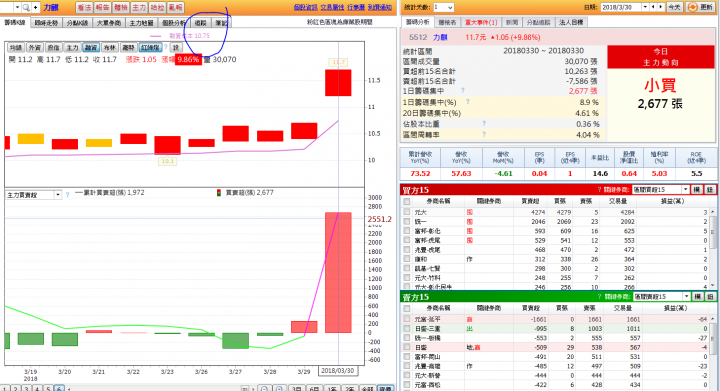Click help icon beside 佔股本比重

pyautogui.click(x=484, y=124)
